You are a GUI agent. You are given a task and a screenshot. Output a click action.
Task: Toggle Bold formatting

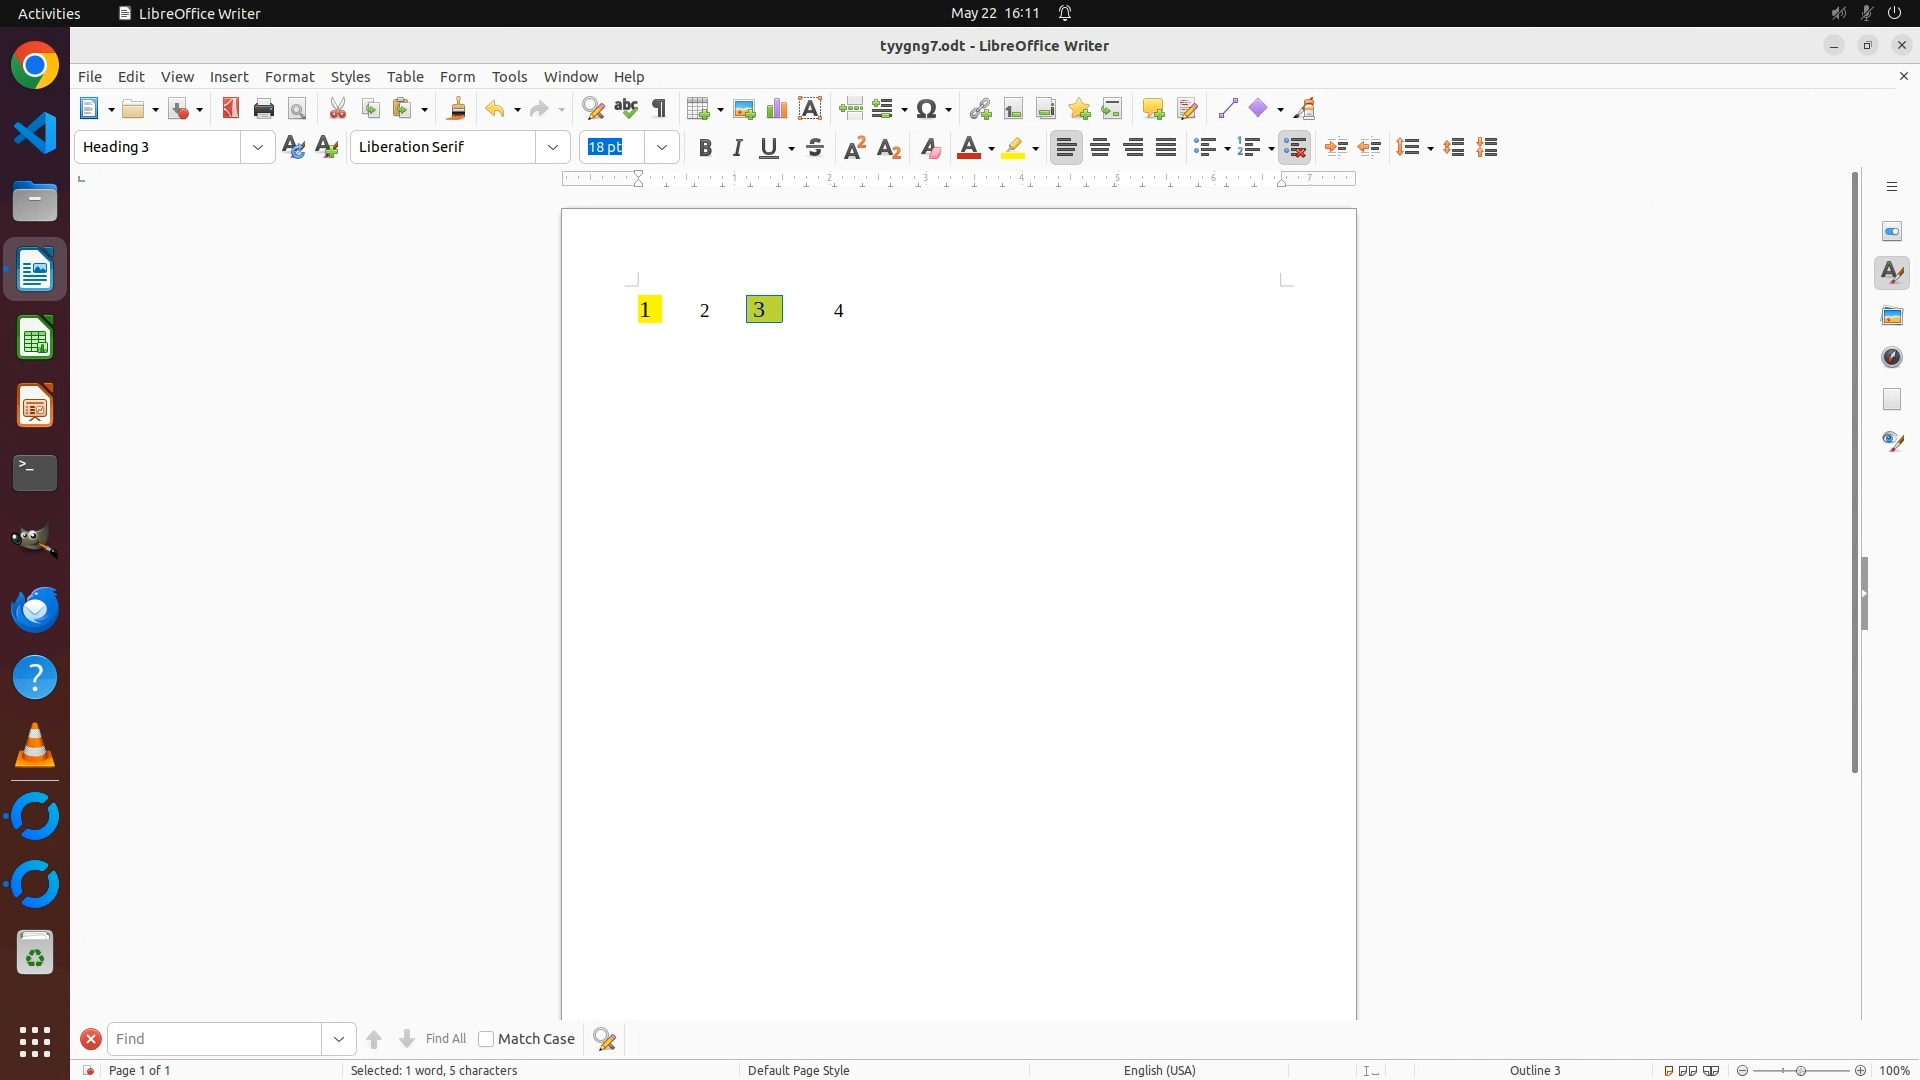[x=705, y=148]
